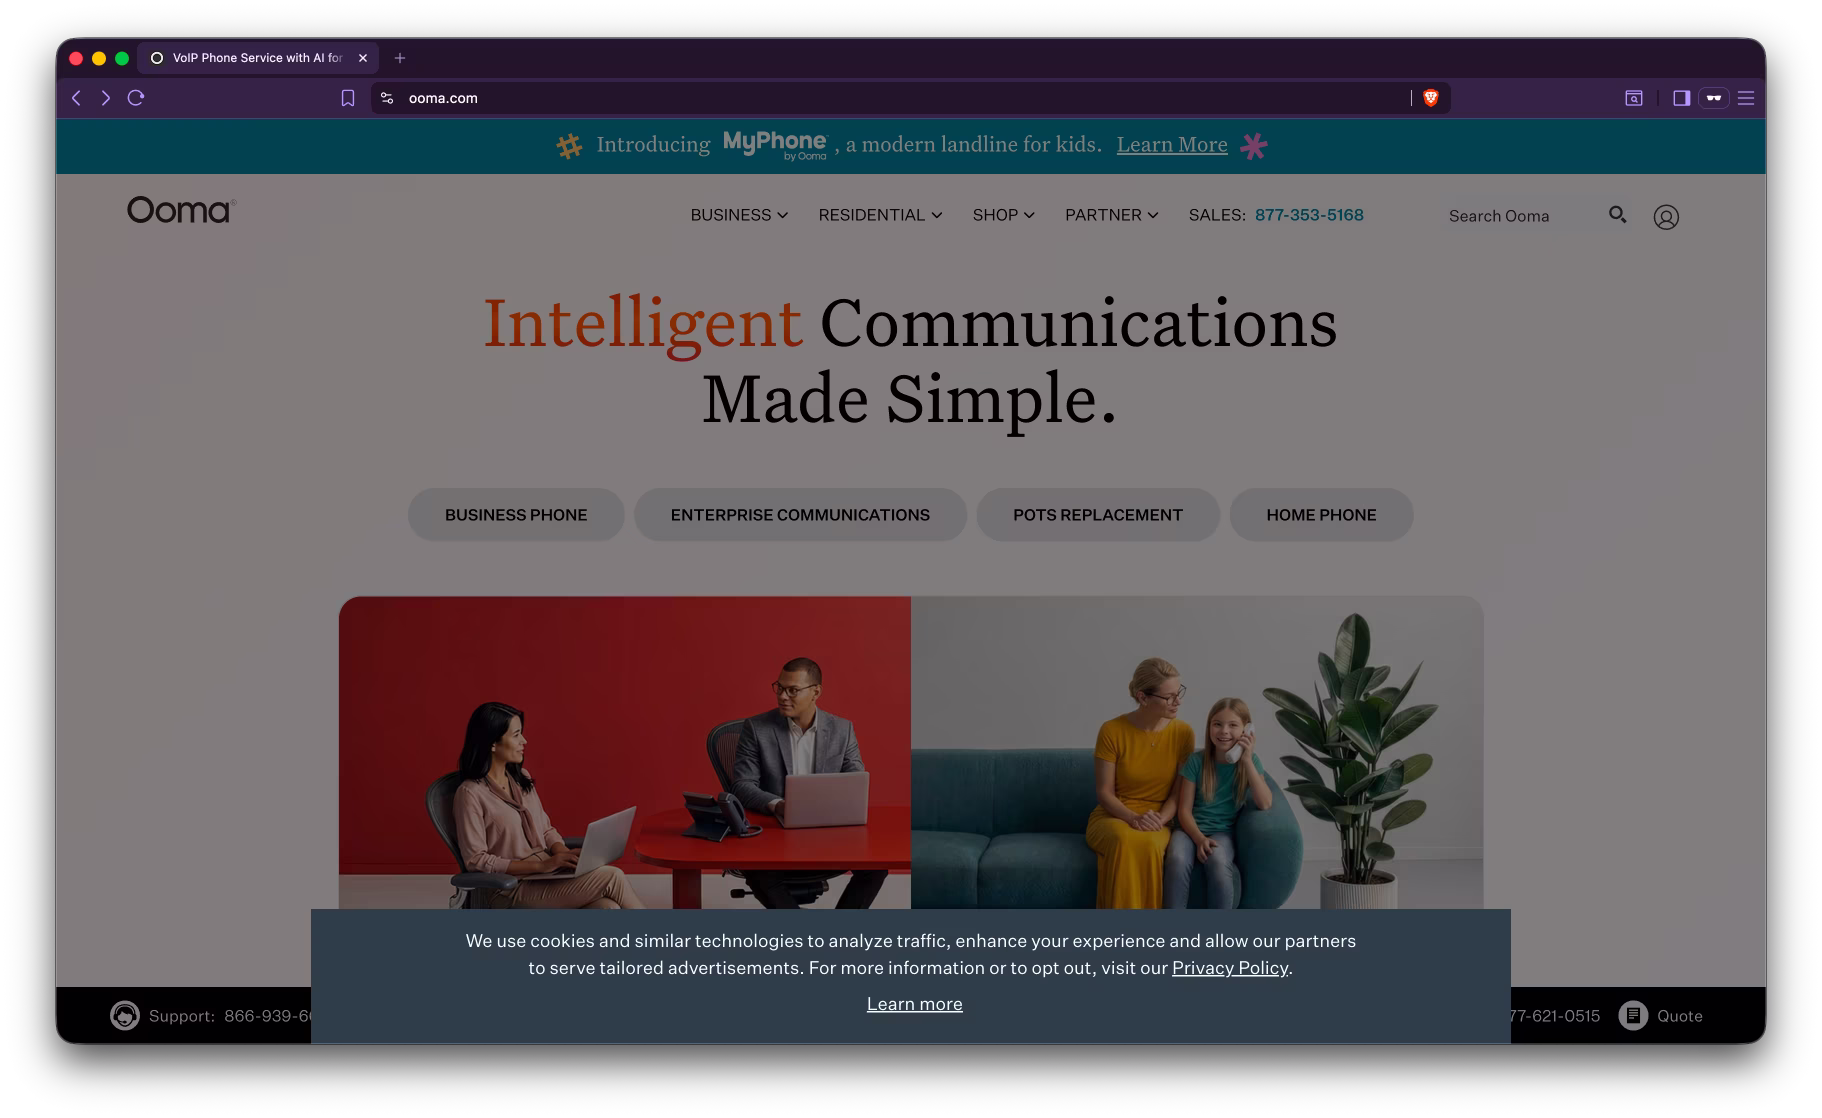Open the Brave wallet glasses icon
The image size is (1822, 1118).
[x=1714, y=98]
